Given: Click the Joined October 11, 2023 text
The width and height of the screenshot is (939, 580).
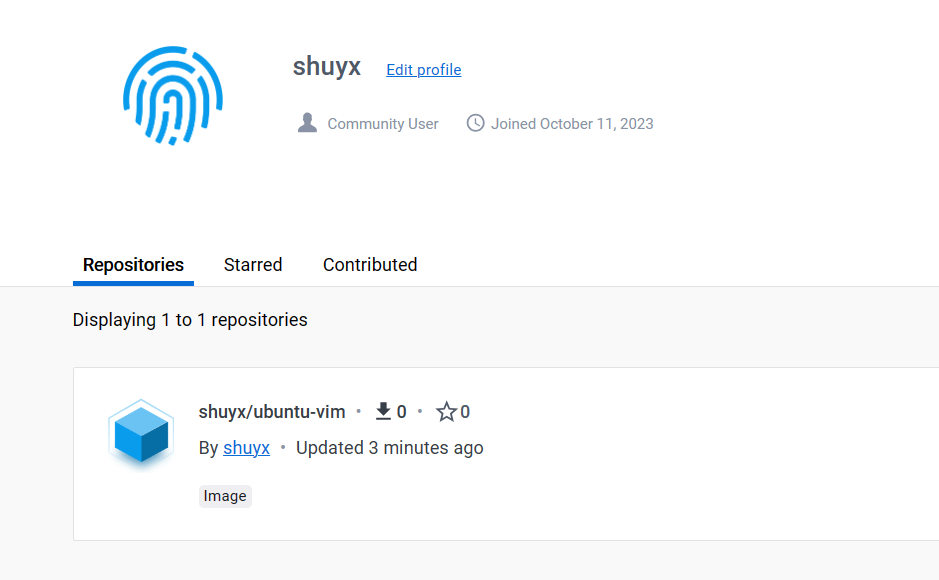Looking at the screenshot, I should (x=572, y=124).
